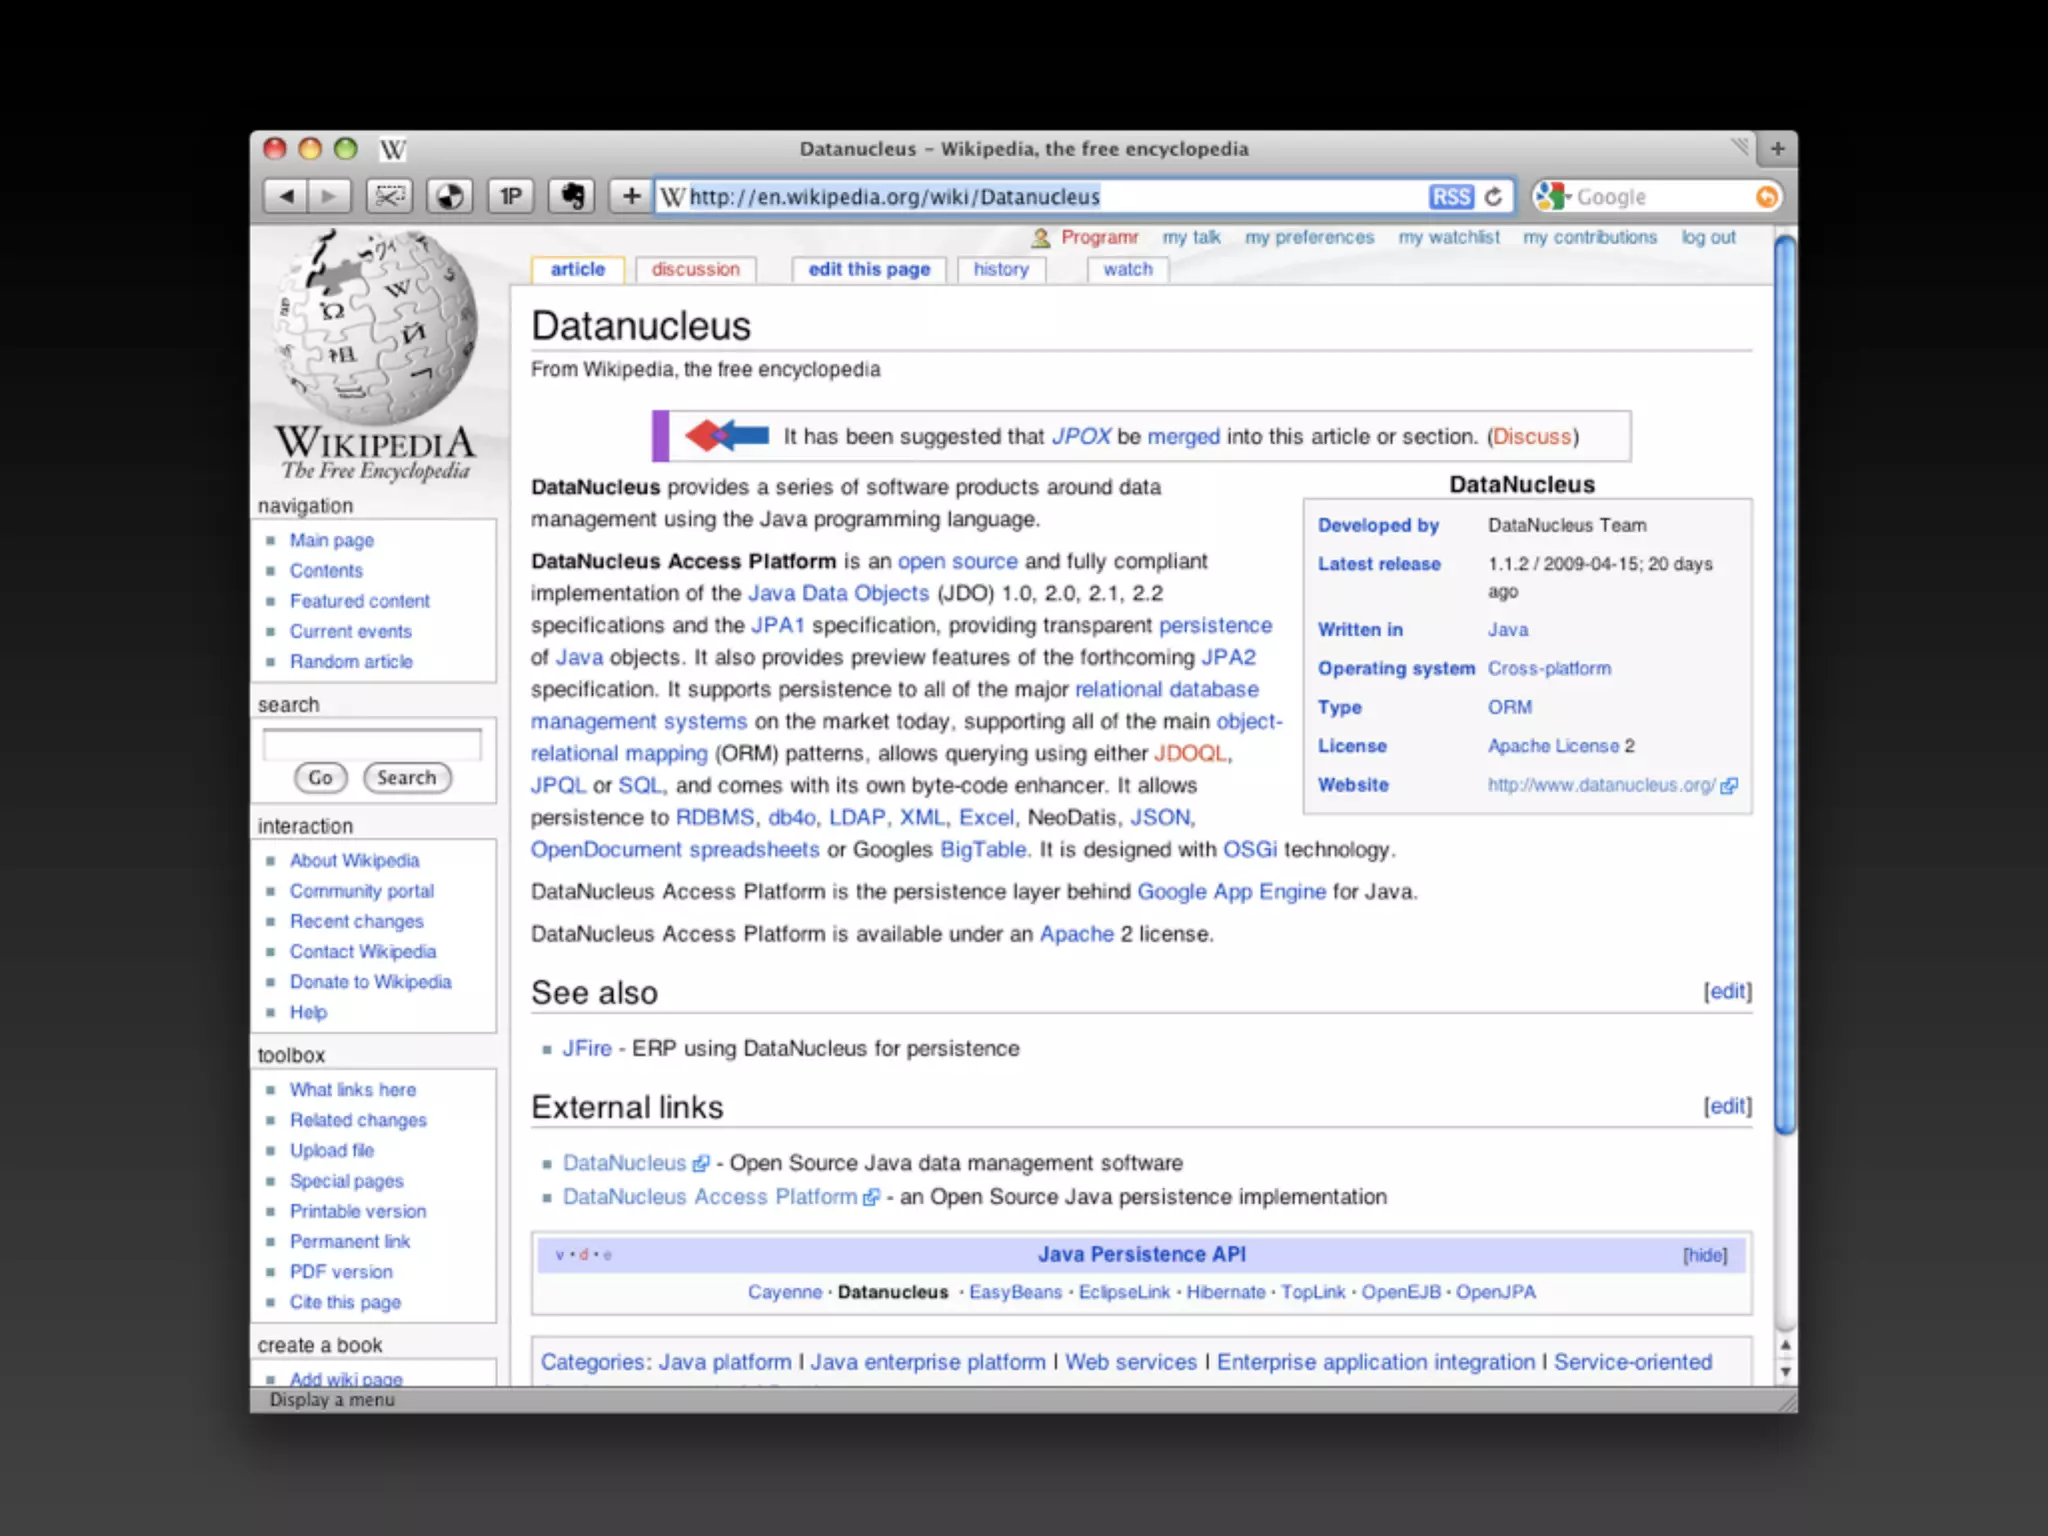
Task: Click the Evernote elephant toolbar icon
Action: coord(572,196)
